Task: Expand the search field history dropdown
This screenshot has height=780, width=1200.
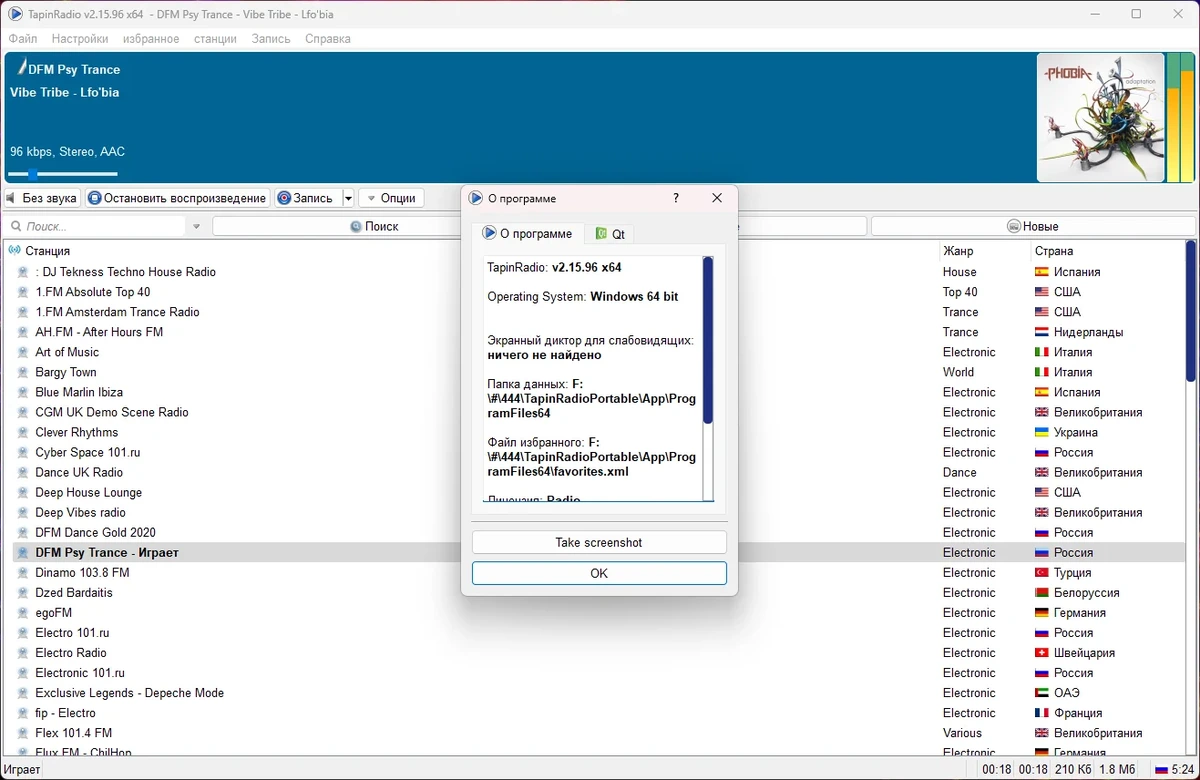Action: 196,227
